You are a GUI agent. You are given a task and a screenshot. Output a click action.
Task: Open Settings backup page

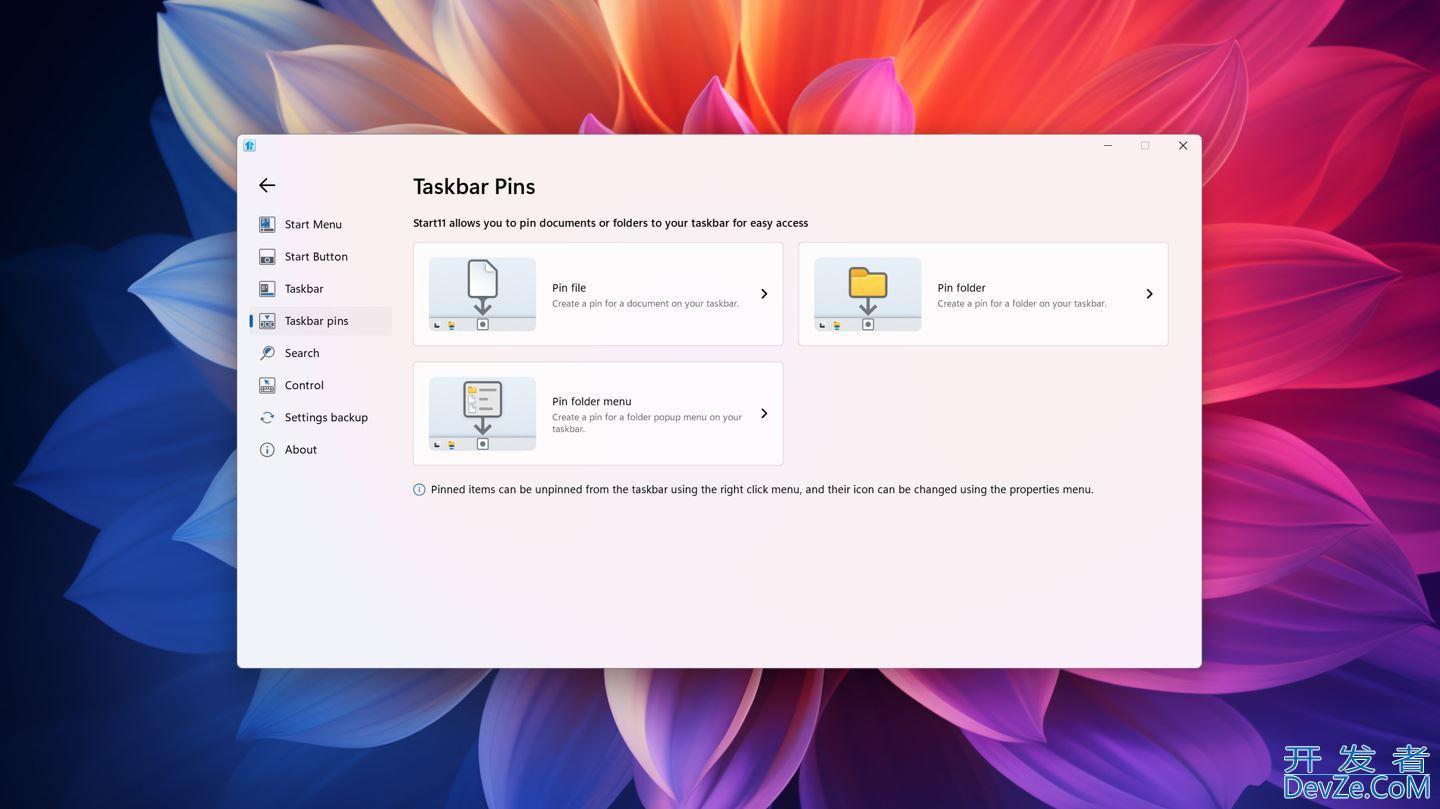320,417
